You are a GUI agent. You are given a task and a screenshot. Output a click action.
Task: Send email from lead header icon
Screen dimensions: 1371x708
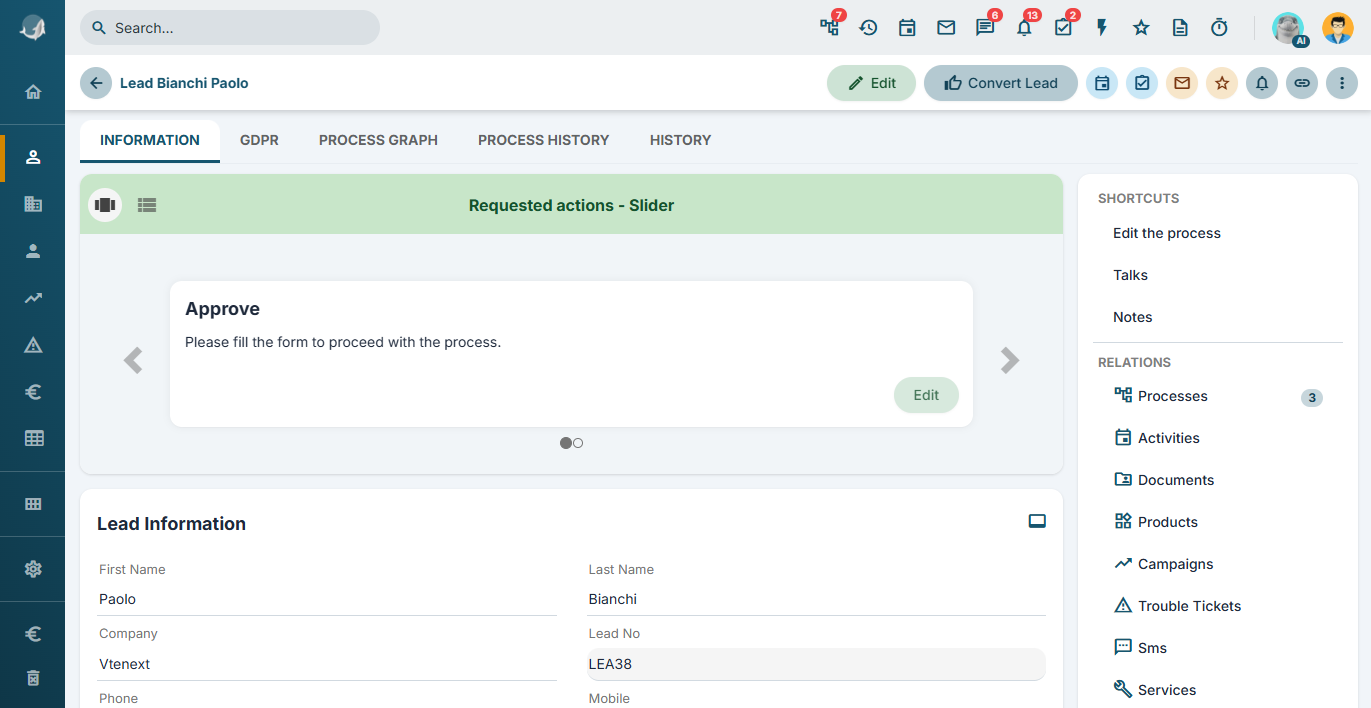(1182, 83)
